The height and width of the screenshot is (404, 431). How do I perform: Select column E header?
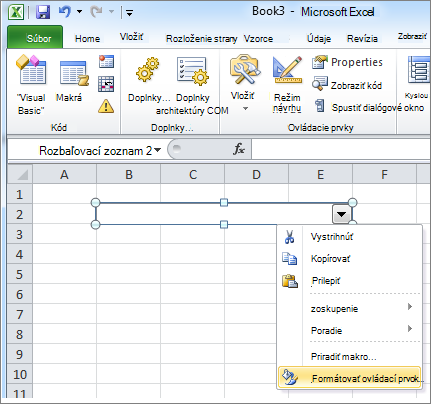click(x=320, y=174)
